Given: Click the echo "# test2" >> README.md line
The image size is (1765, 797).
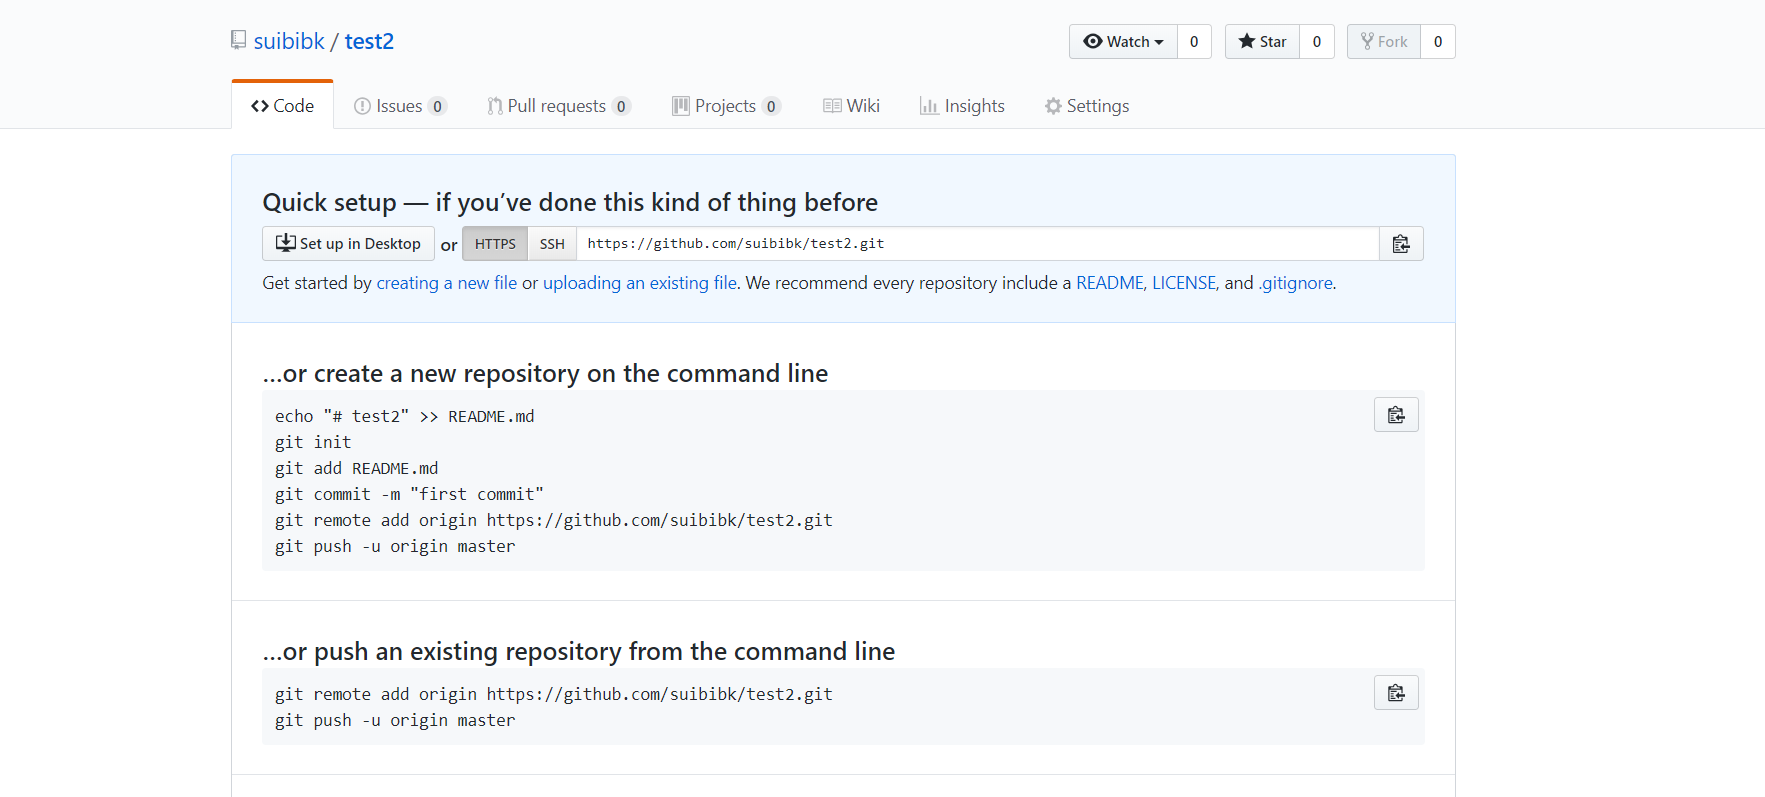Looking at the screenshot, I should point(405,416).
